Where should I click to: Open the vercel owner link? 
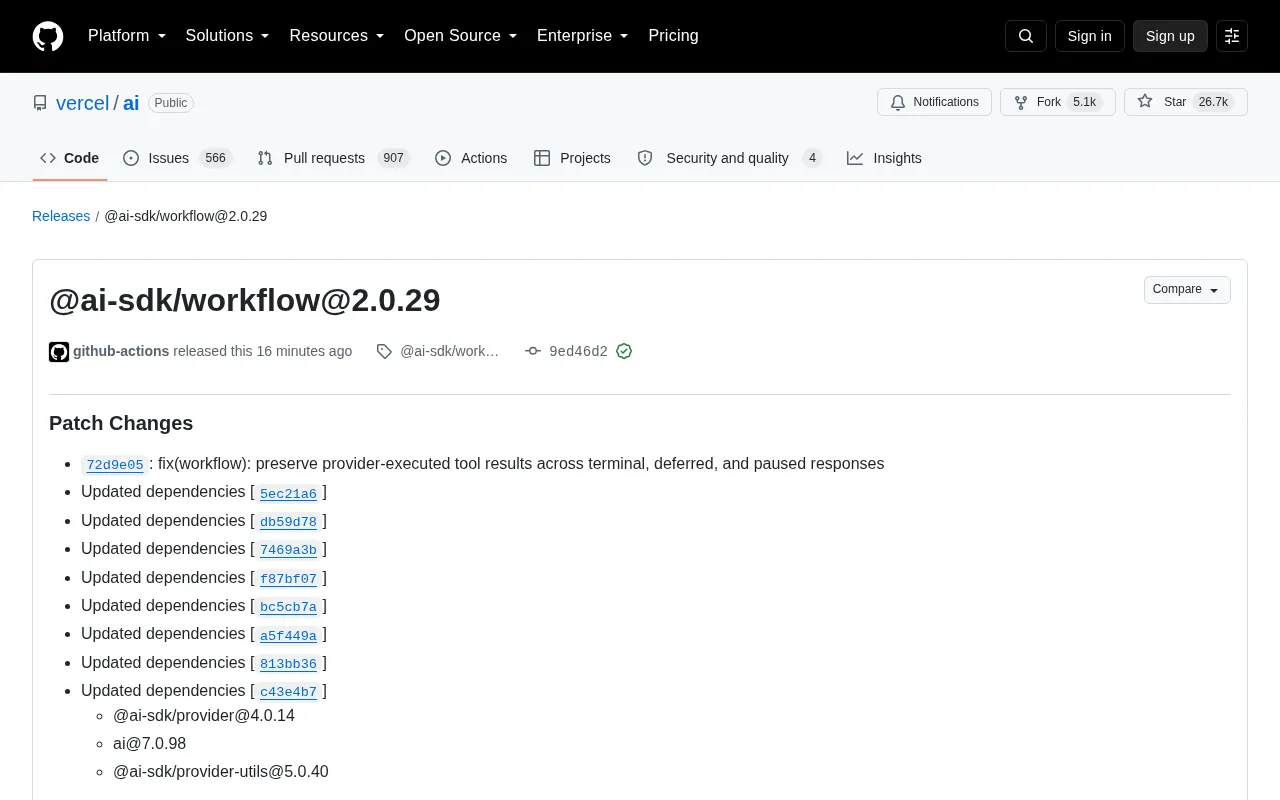click(x=82, y=103)
